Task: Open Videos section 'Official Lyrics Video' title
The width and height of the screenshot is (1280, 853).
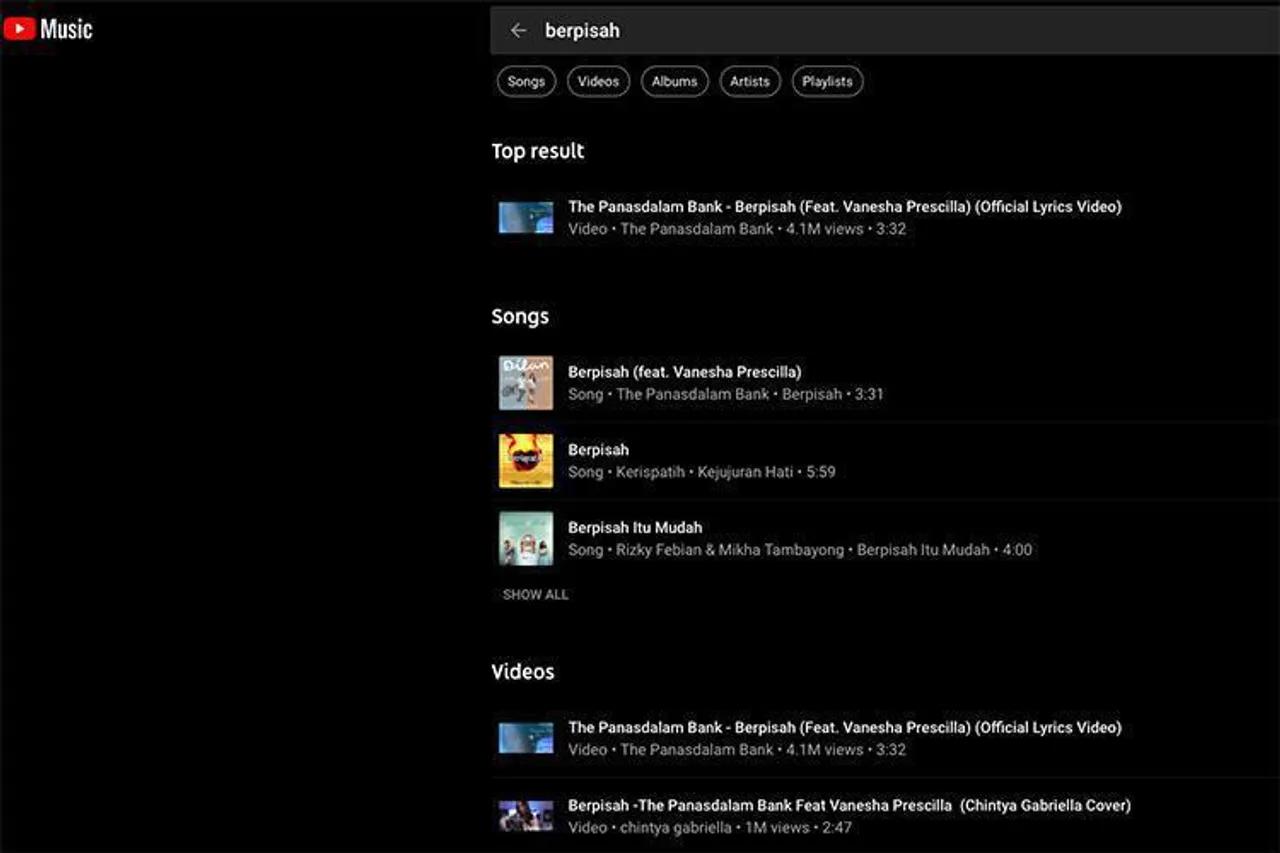Action: pyautogui.click(x=845, y=728)
